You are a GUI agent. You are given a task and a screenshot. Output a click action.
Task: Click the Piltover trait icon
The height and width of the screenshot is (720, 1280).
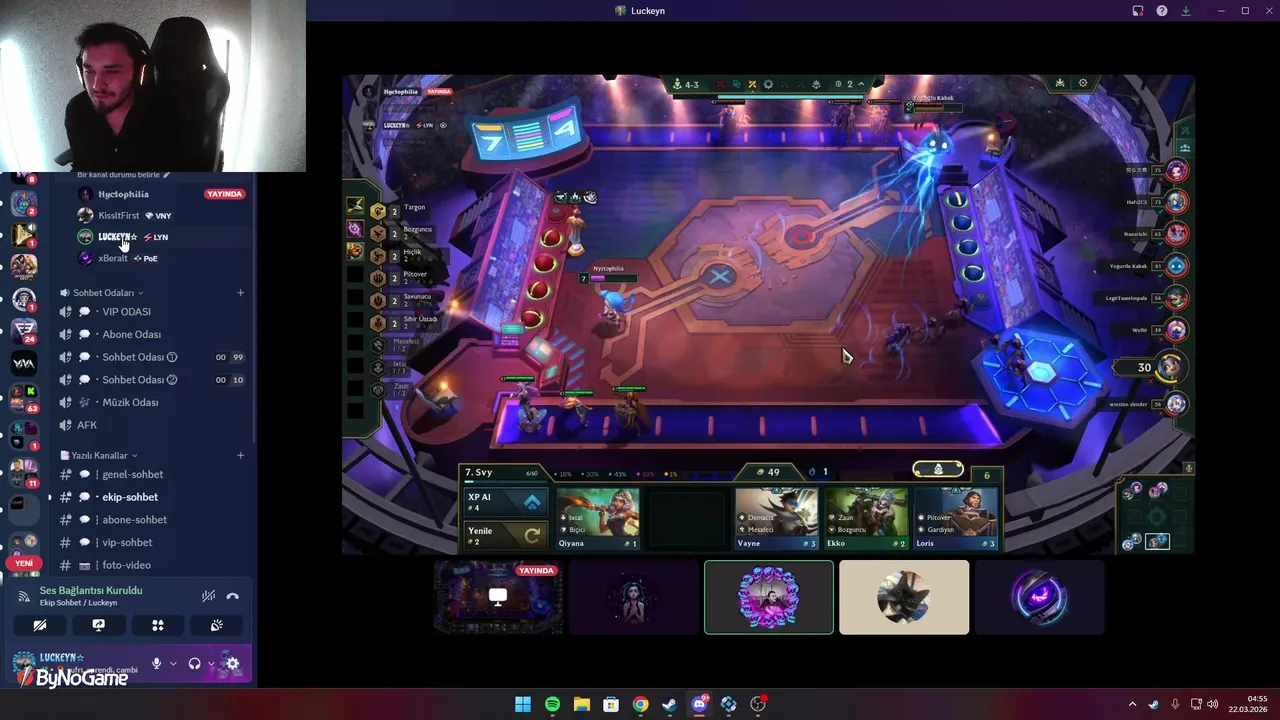378,278
